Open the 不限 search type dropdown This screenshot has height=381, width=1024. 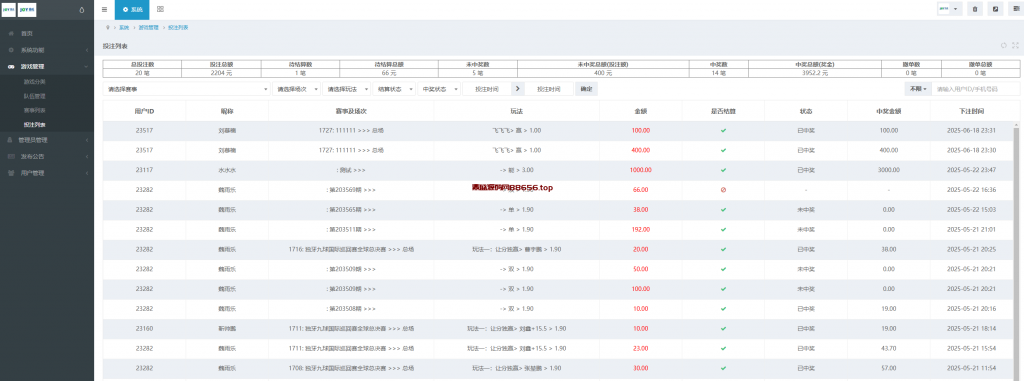pyautogui.click(x=917, y=89)
